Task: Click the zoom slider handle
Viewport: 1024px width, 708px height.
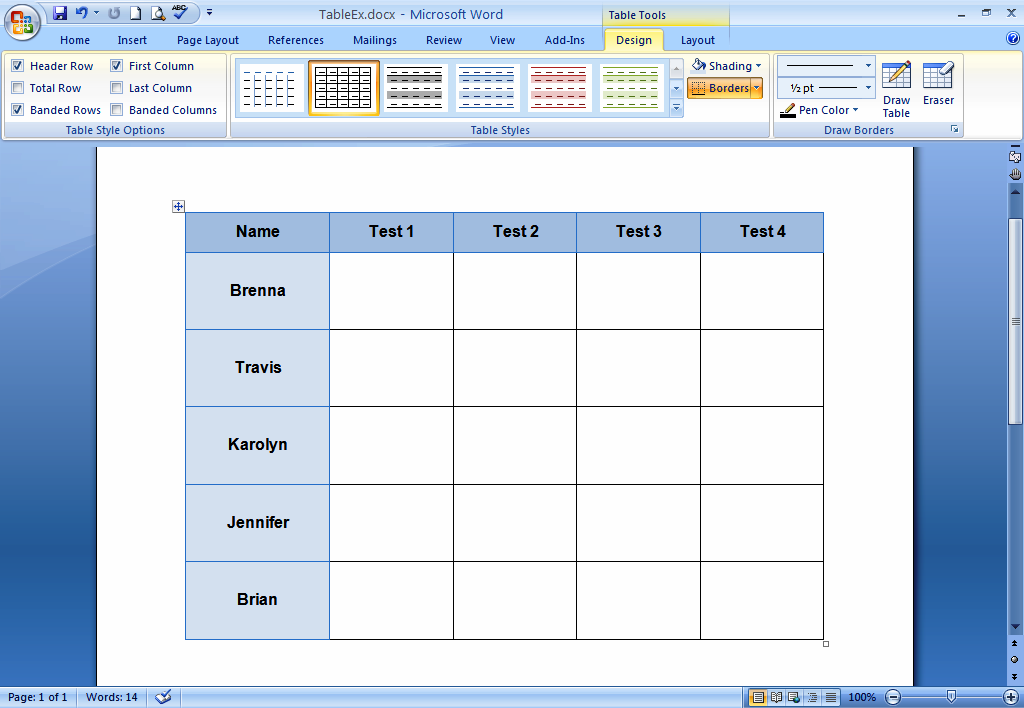Action: (951, 697)
